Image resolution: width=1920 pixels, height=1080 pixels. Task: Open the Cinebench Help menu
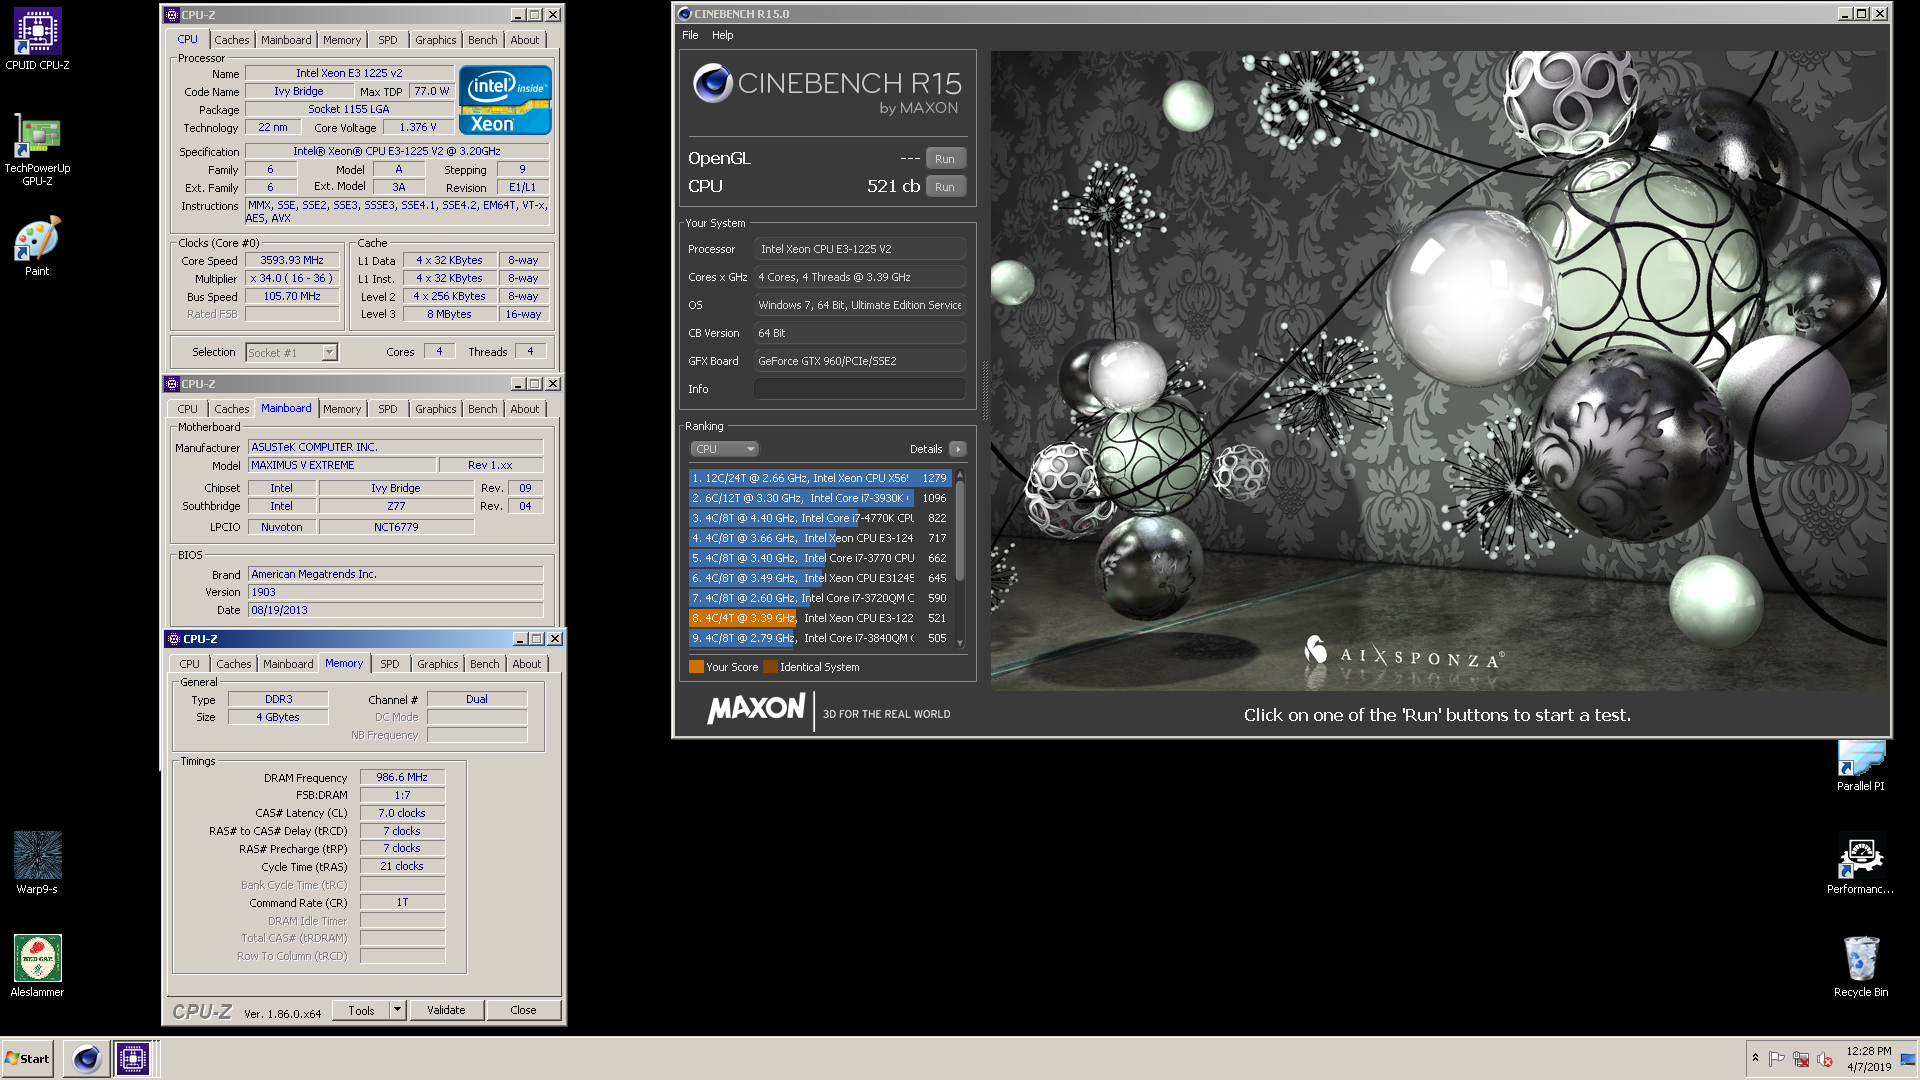click(x=722, y=35)
